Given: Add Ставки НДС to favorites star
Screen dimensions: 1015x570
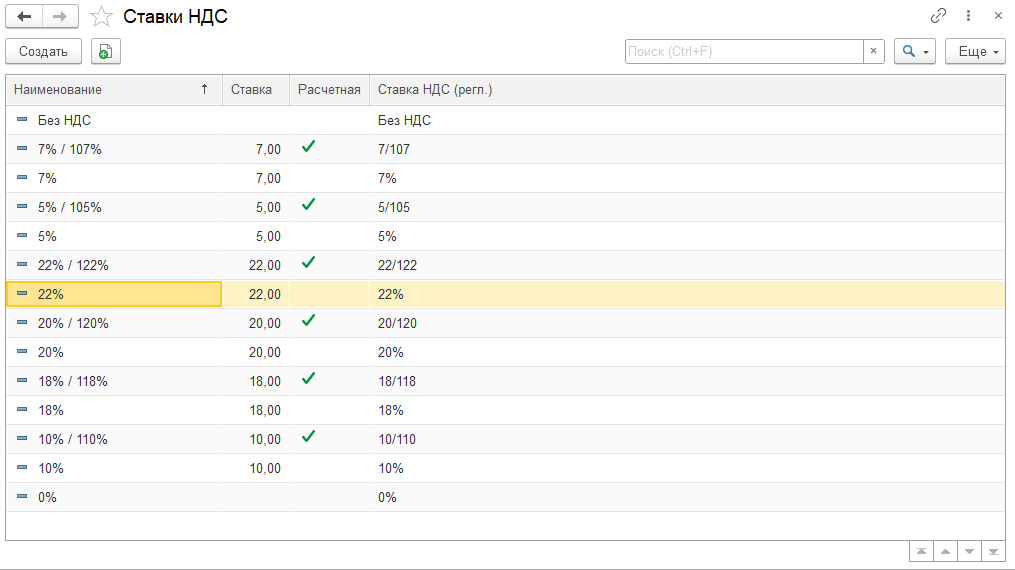Looking at the screenshot, I should tap(100, 17).
